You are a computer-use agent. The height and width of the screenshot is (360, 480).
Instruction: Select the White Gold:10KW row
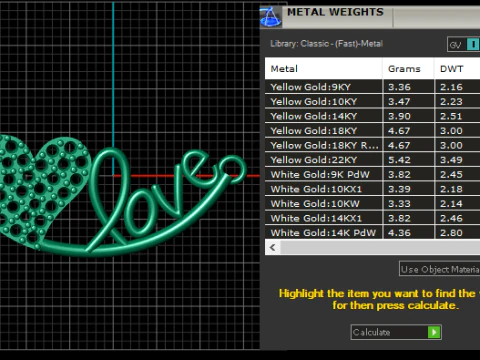click(372, 204)
